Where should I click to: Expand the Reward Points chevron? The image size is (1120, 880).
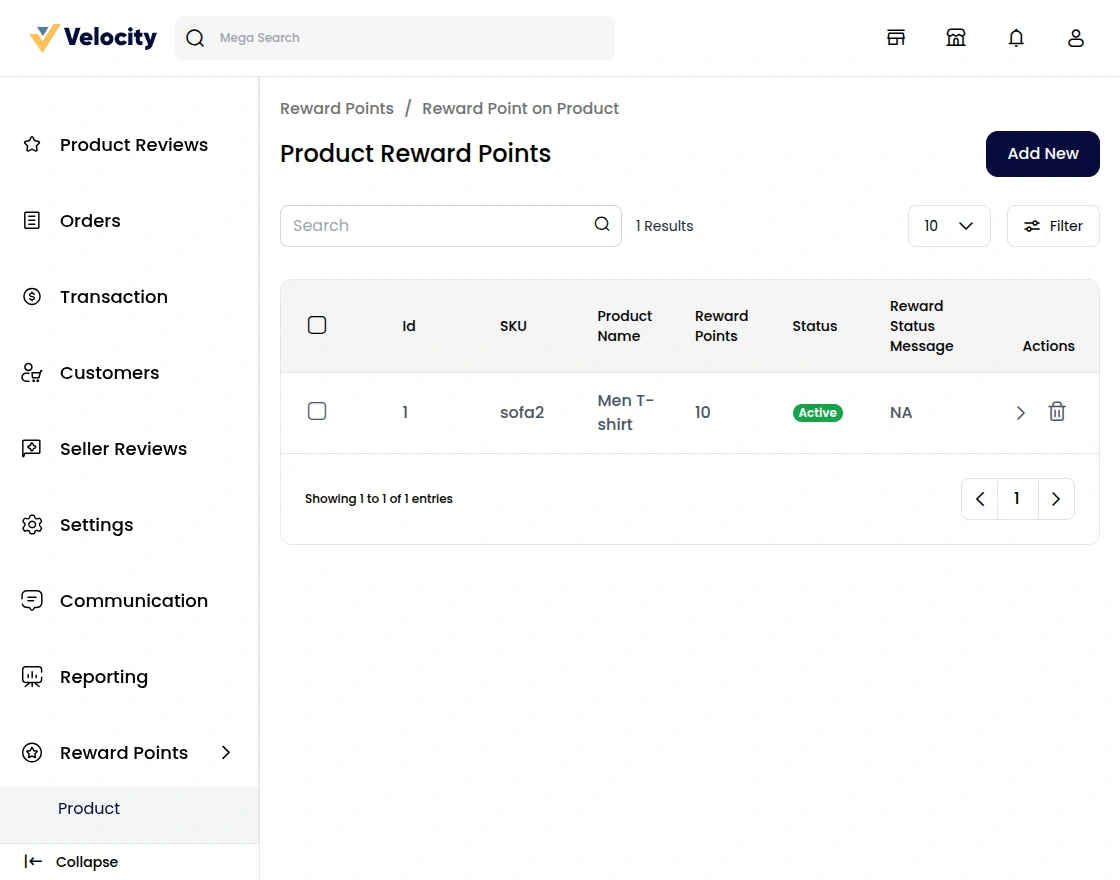click(226, 752)
